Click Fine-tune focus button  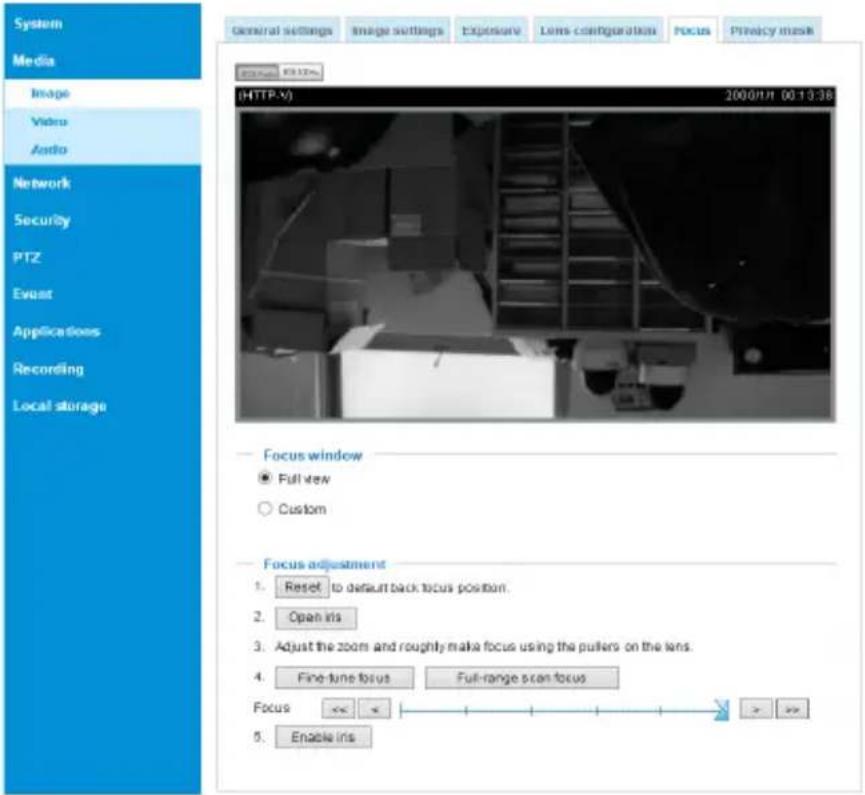tap(344, 677)
